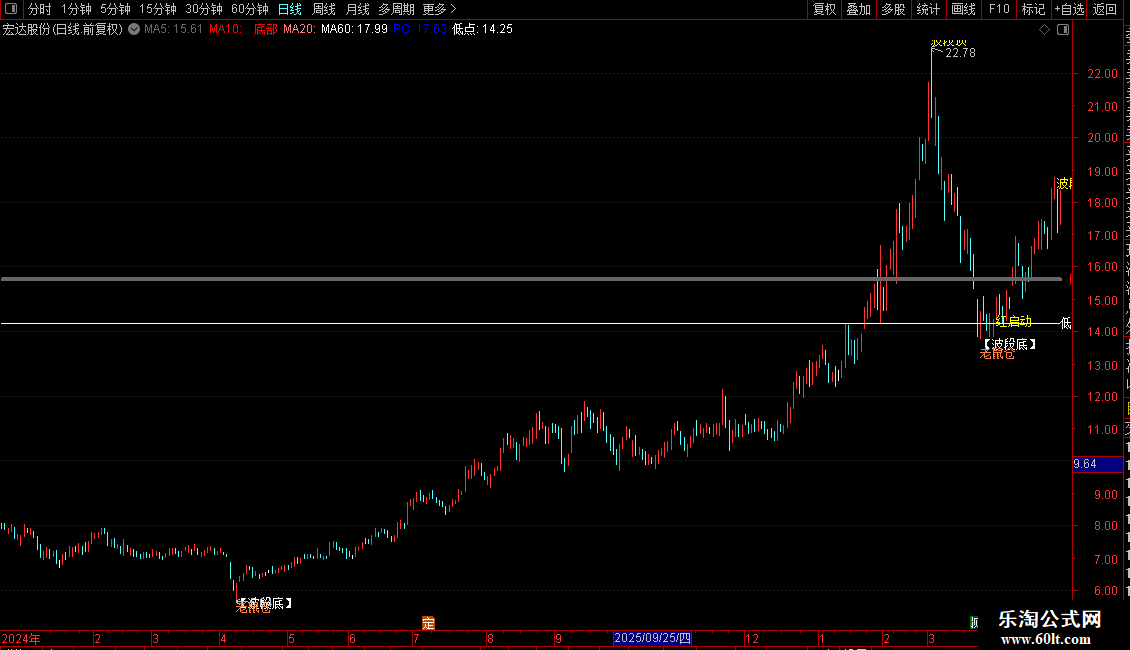Add stock with +自选 button
The height and width of the screenshot is (650, 1130).
[1069, 9]
